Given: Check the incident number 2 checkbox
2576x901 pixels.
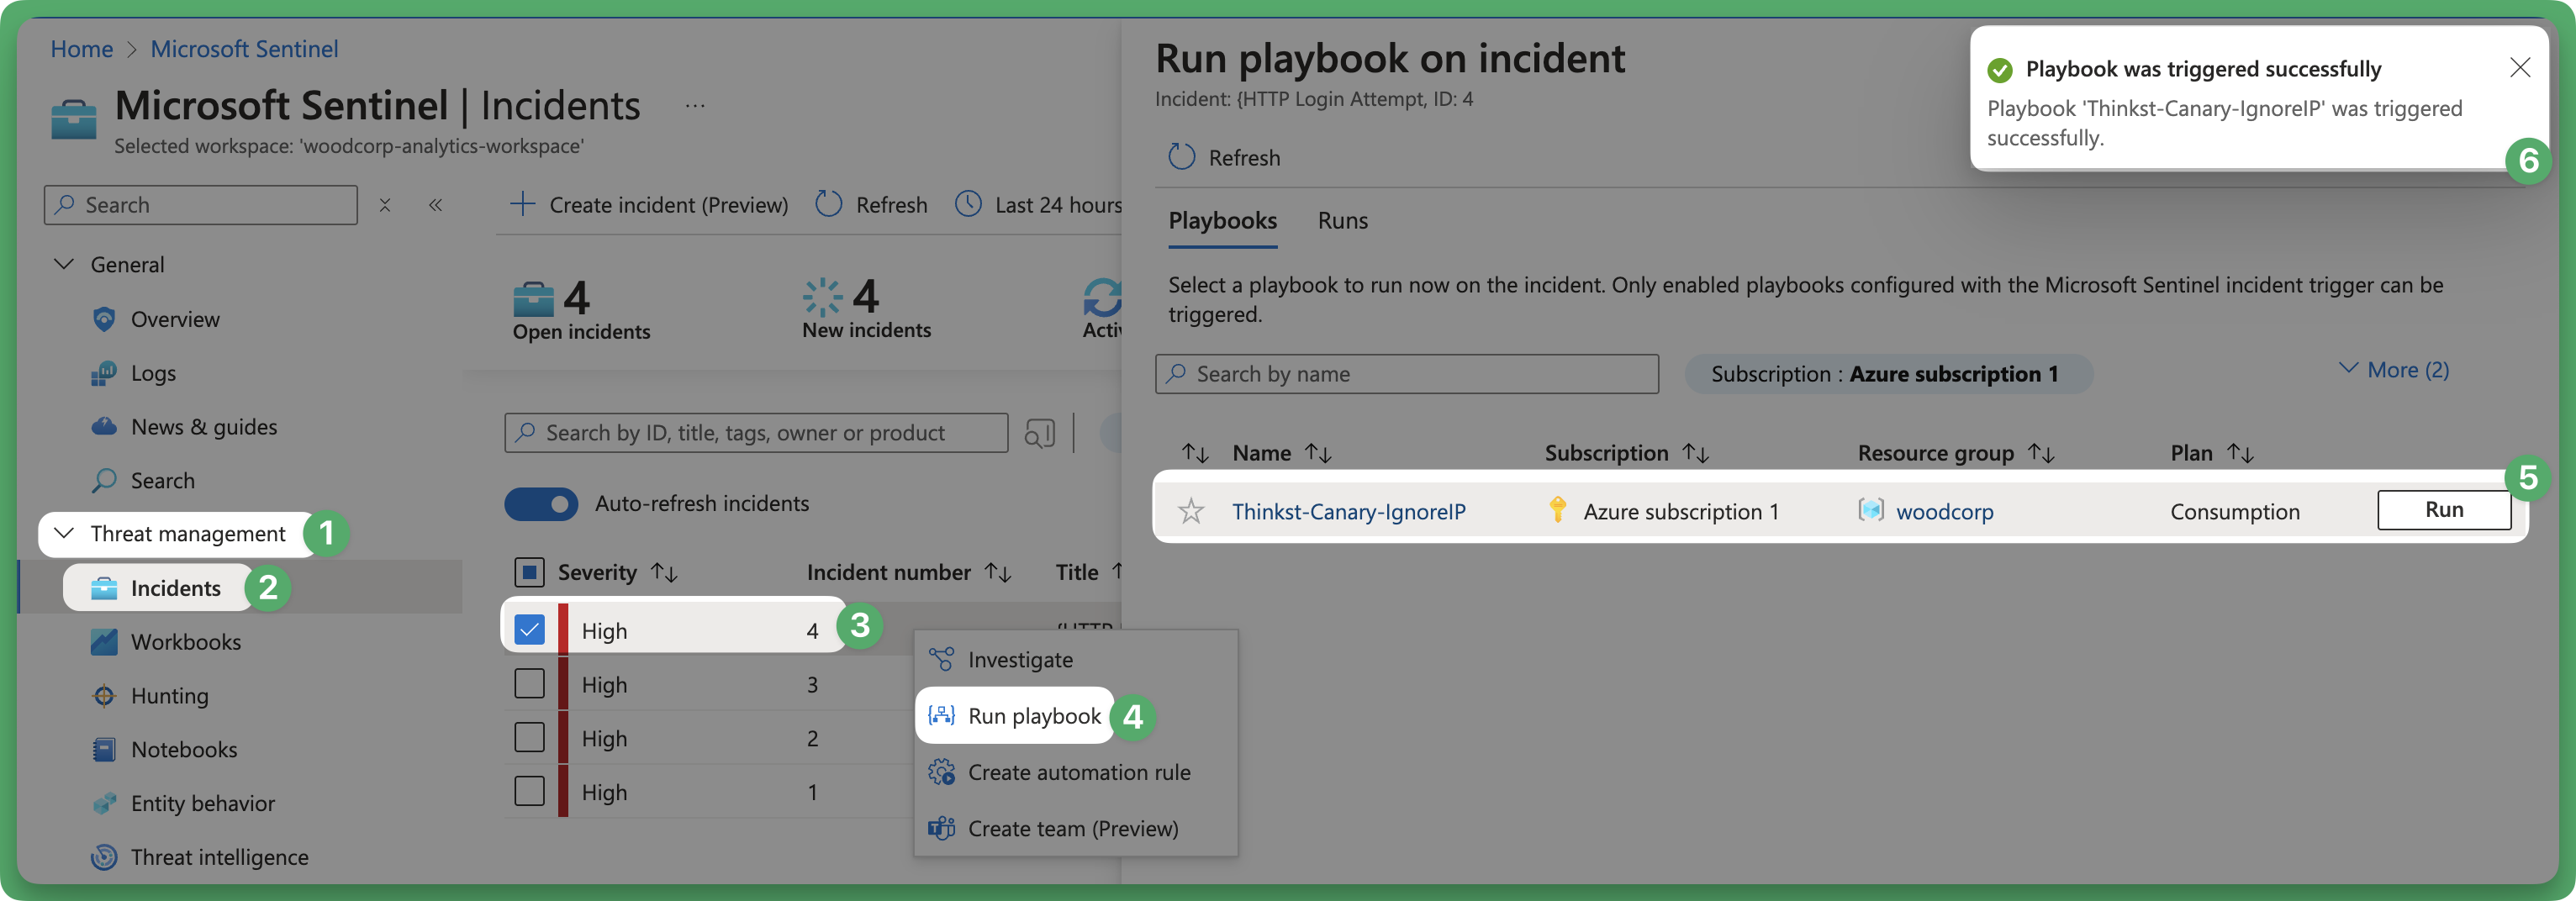Looking at the screenshot, I should click(529, 738).
